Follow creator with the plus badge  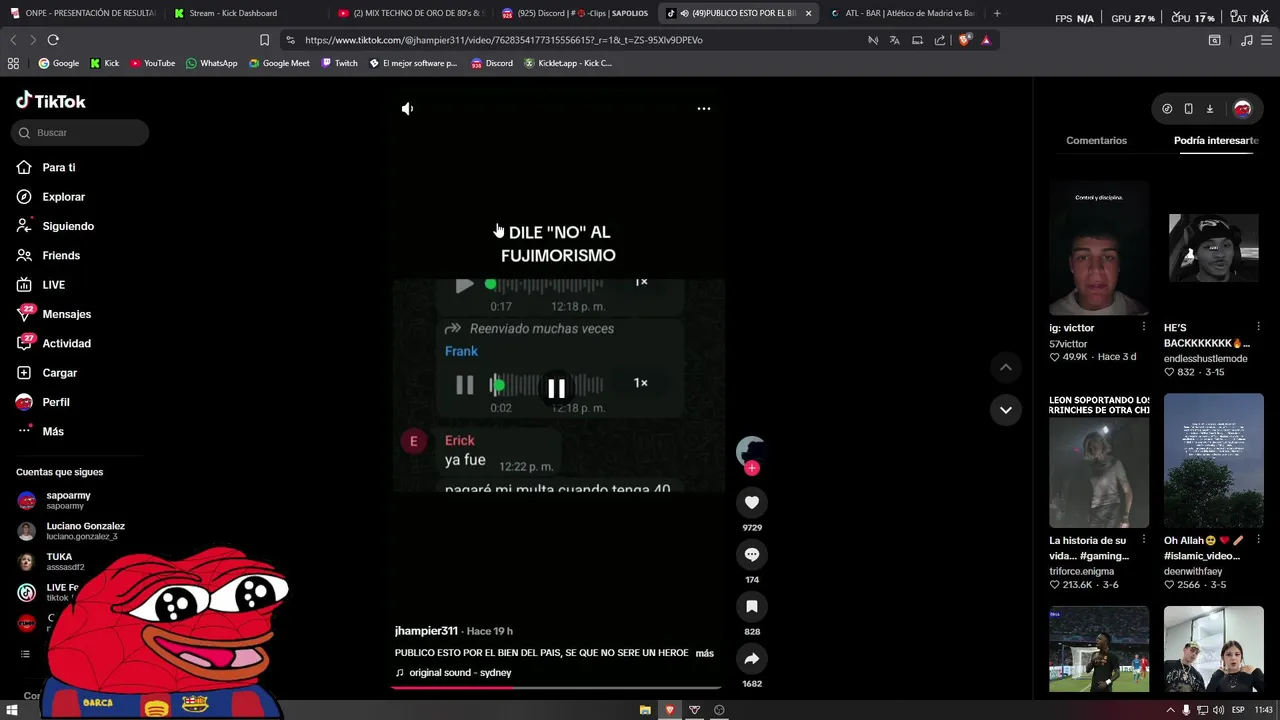[752, 468]
